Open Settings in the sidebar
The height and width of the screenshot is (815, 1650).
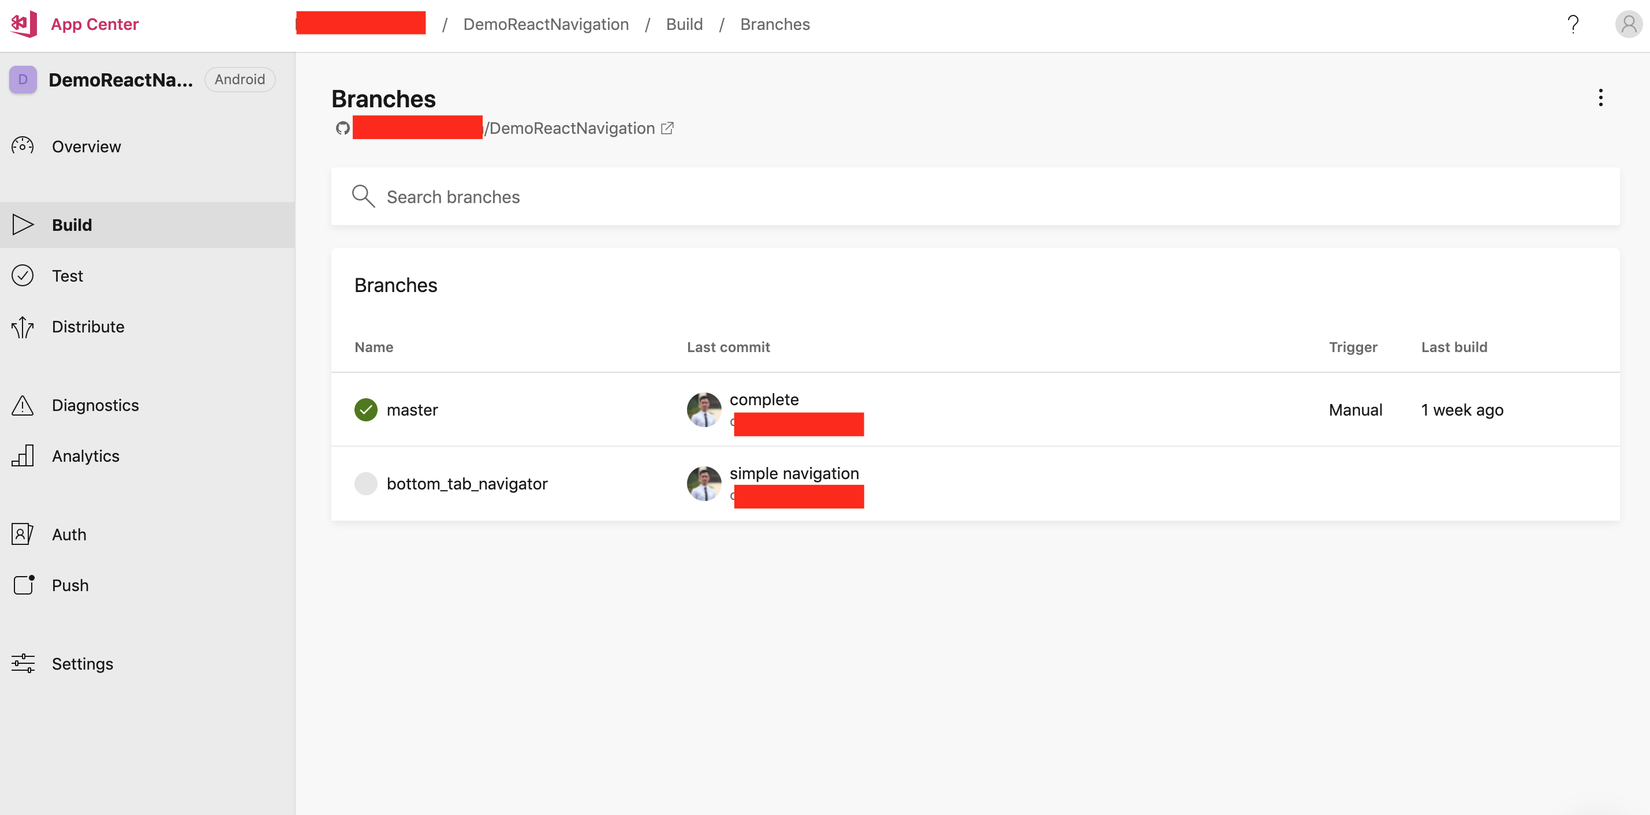coord(147,663)
